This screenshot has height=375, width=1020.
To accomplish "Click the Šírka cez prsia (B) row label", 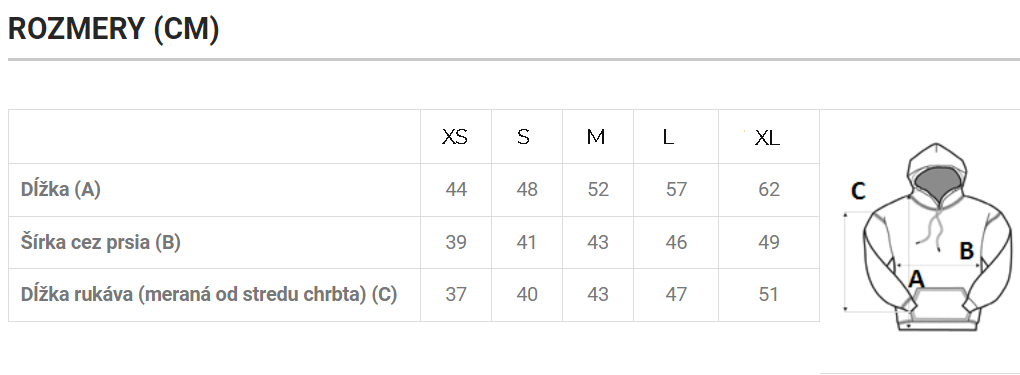I will coord(101,242).
